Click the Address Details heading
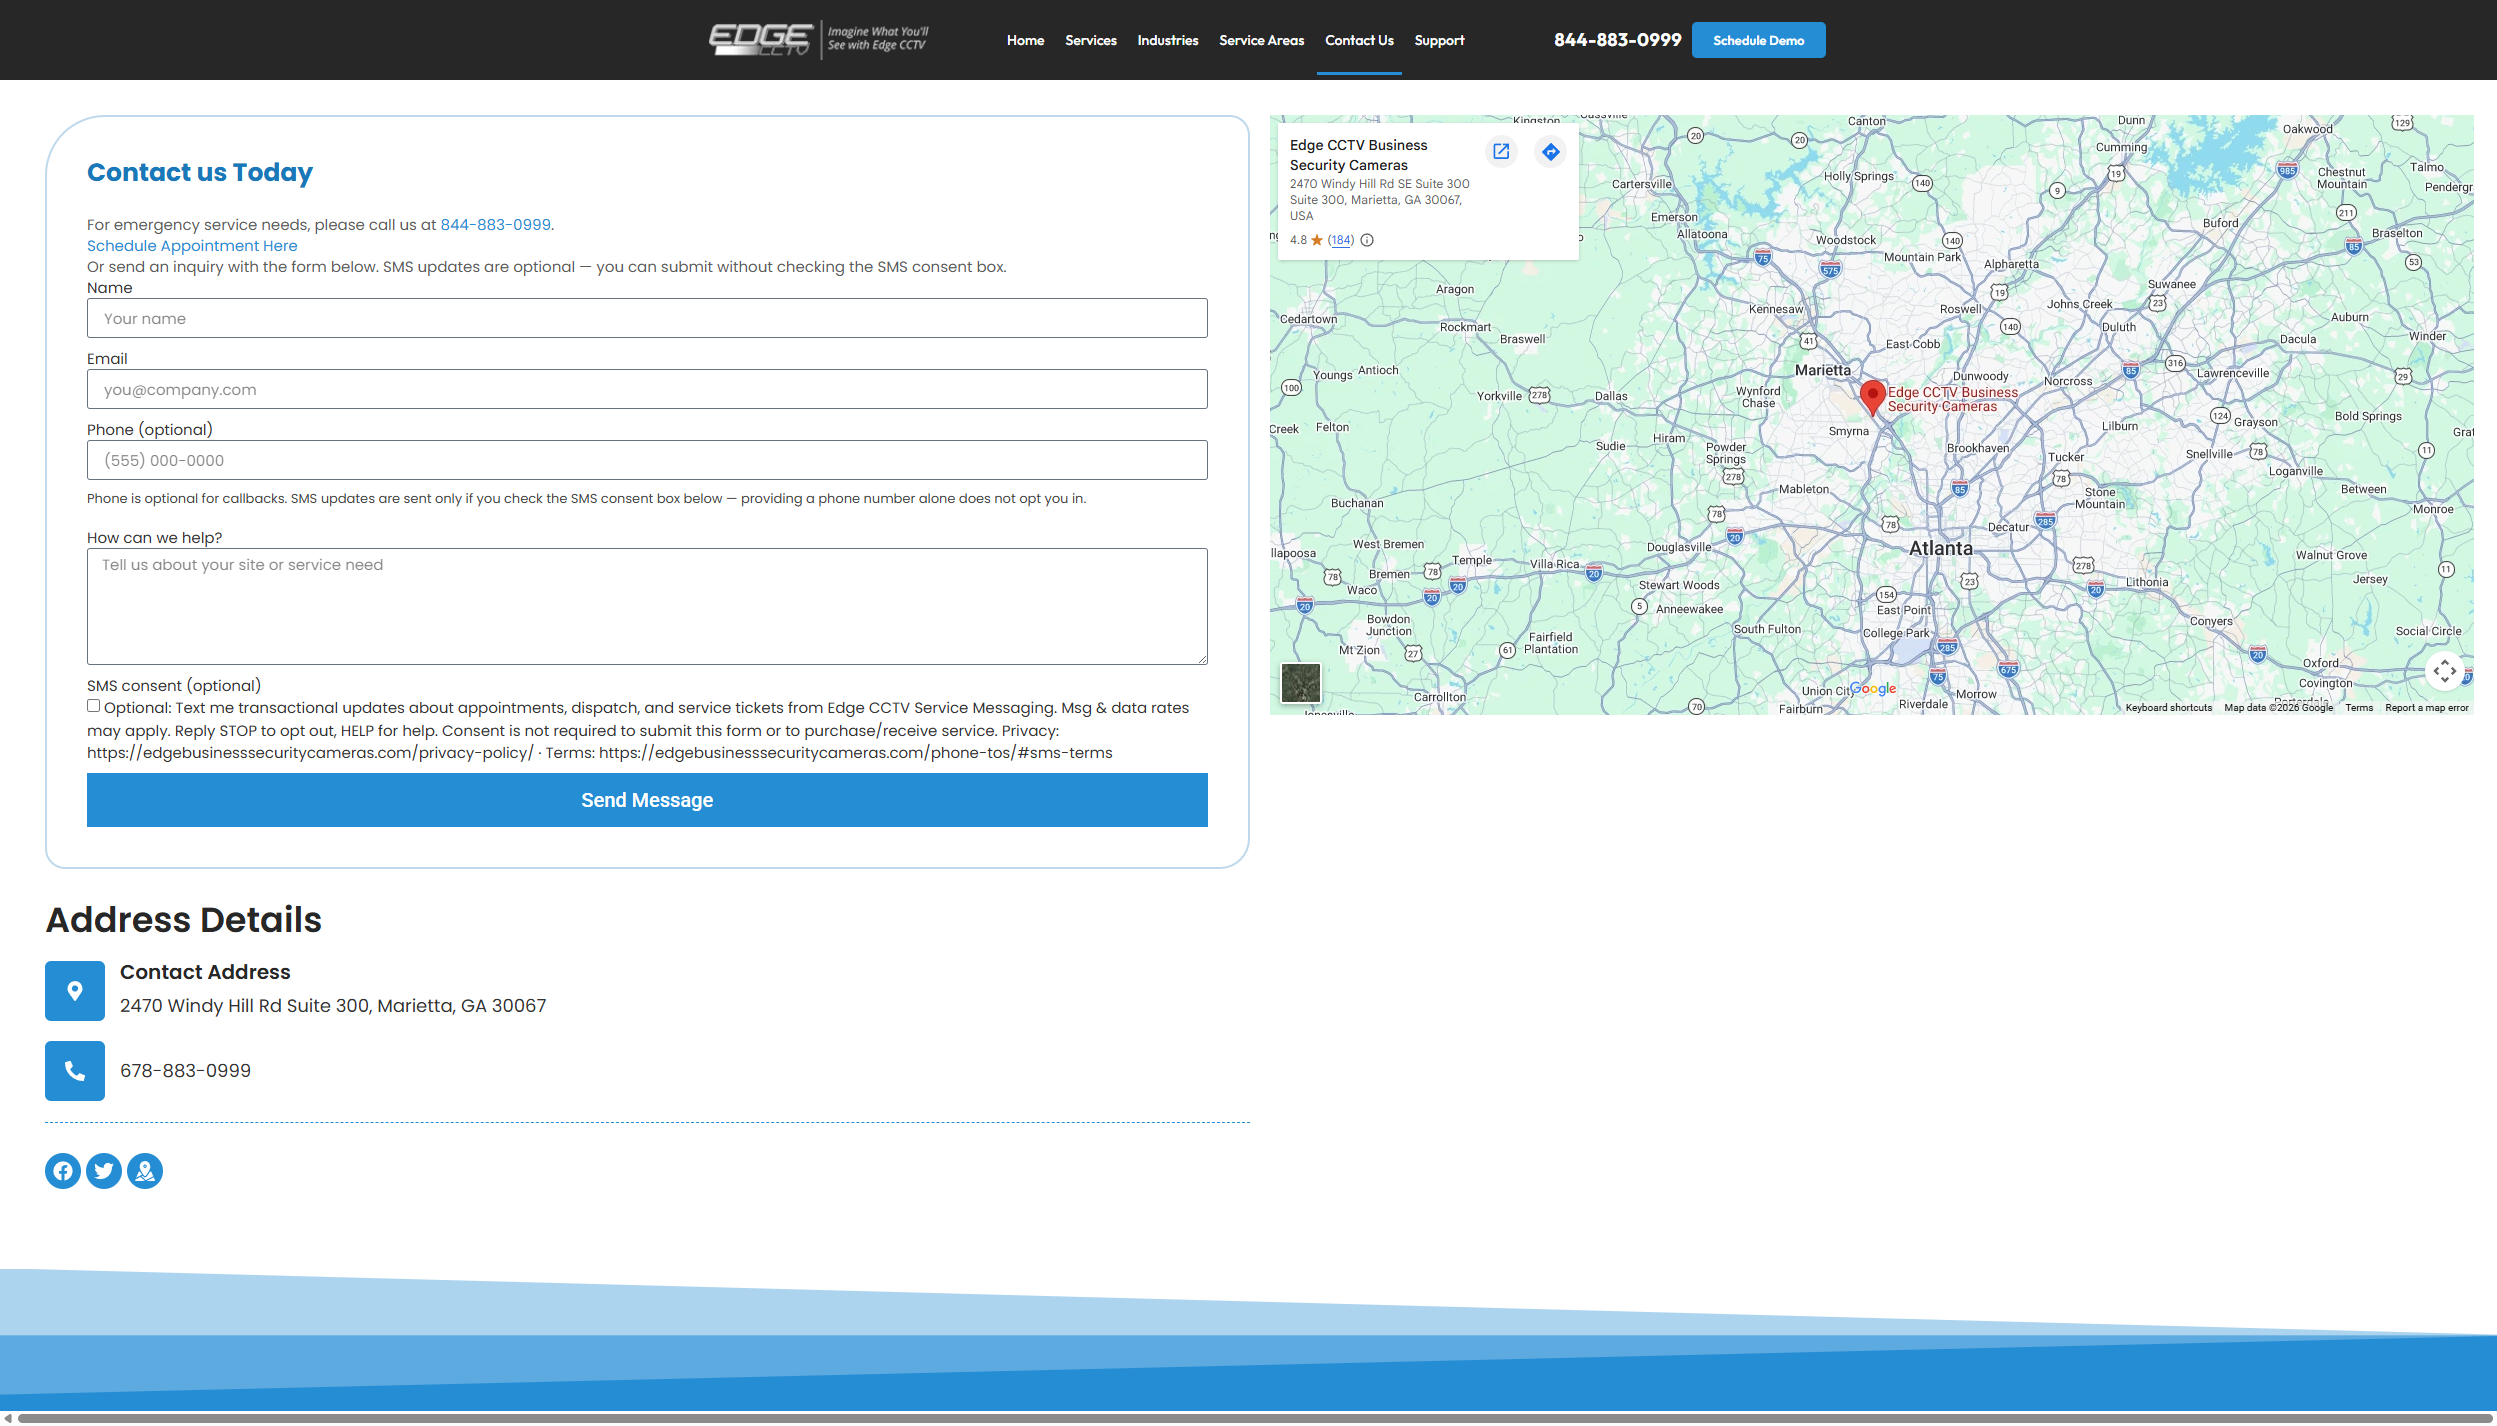 pyautogui.click(x=184, y=920)
